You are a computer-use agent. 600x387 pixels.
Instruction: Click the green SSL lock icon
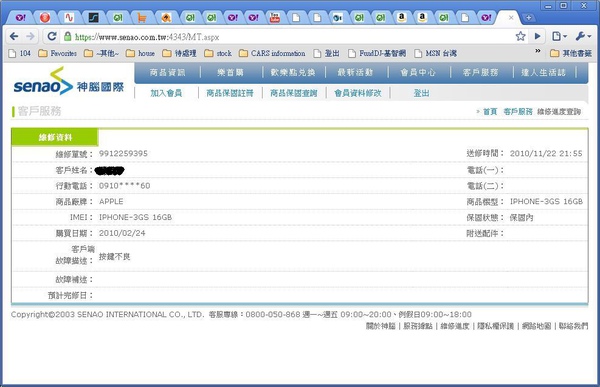68,36
